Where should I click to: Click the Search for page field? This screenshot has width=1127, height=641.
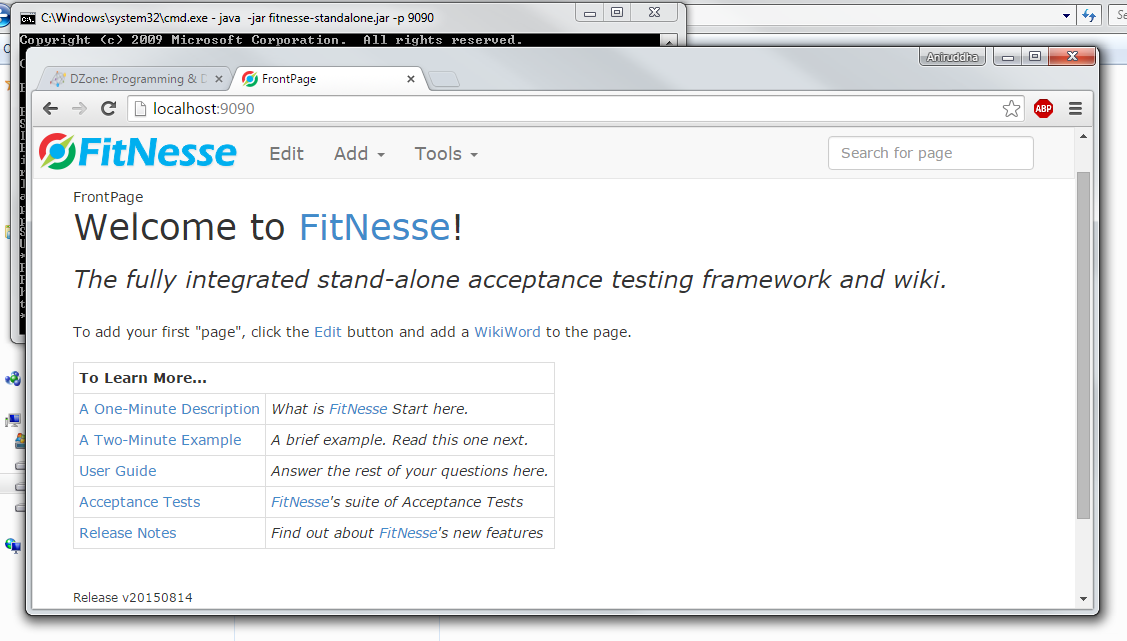930,153
